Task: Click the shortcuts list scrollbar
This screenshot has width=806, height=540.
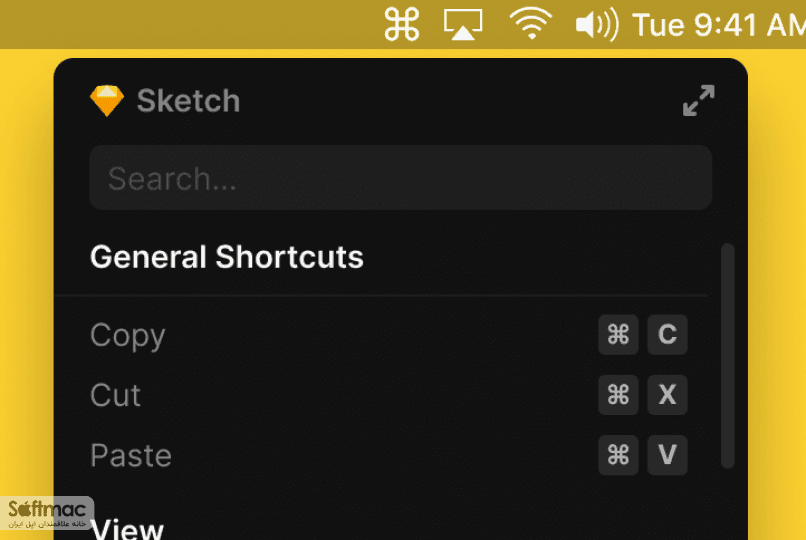Action: [x=727, y=356]
